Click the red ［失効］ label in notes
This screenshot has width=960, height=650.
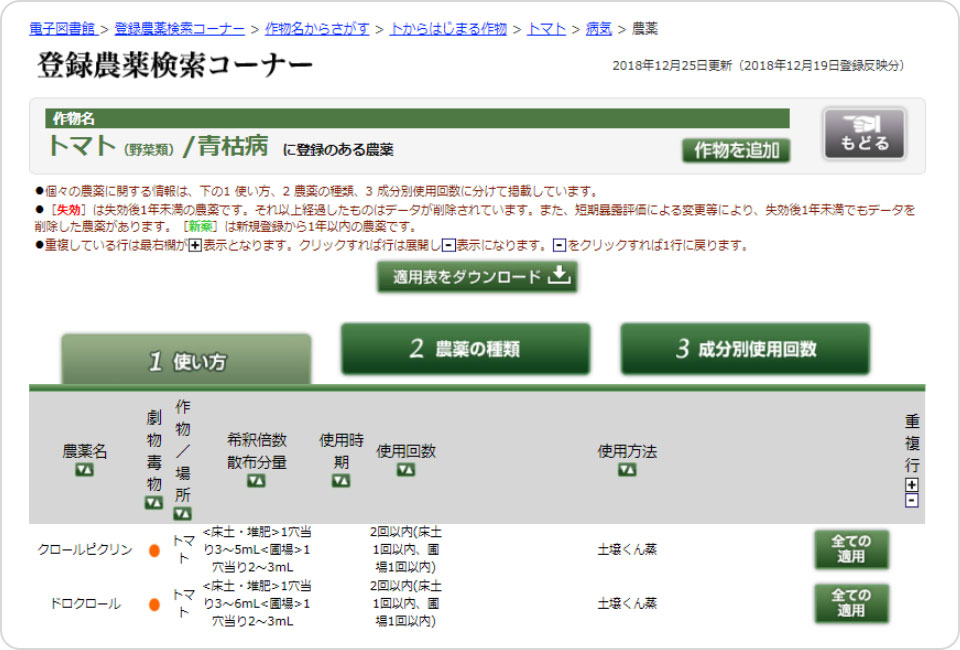coord(67,210)
